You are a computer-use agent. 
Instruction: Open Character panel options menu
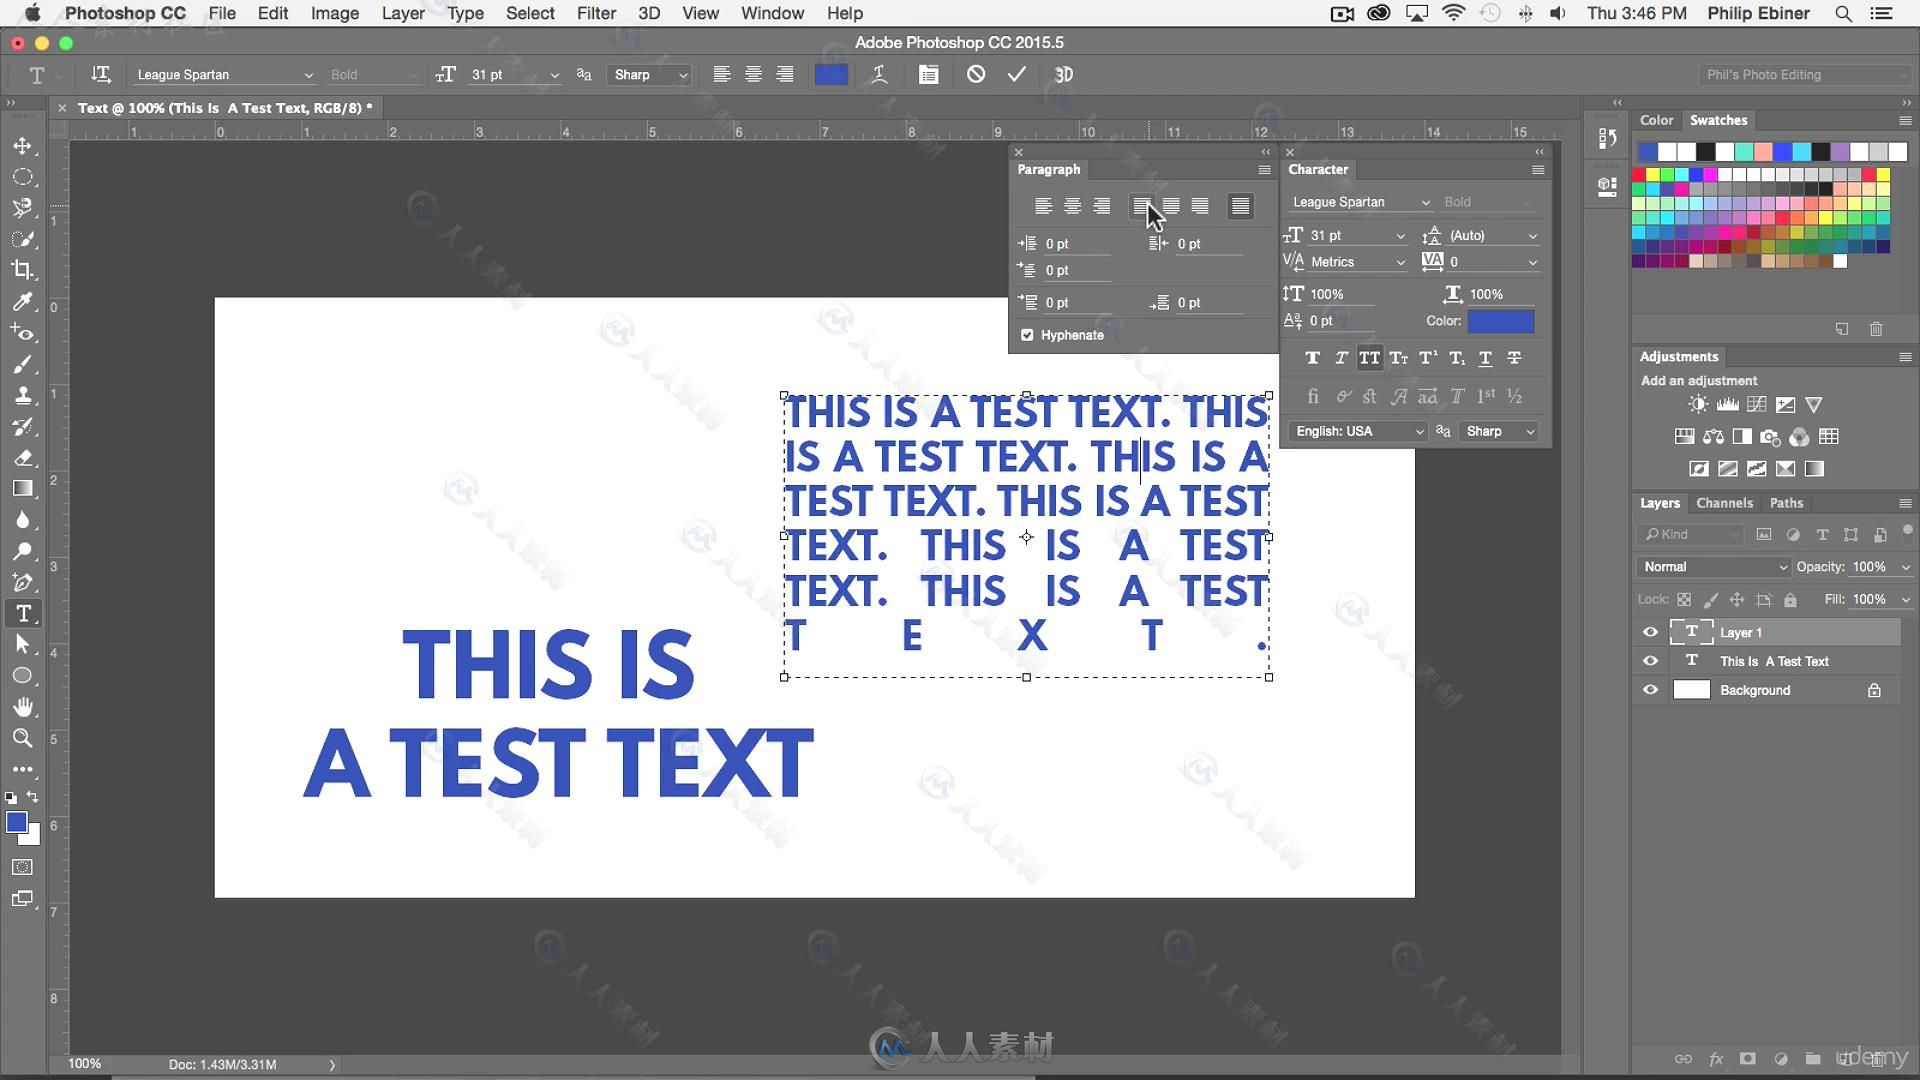[1538, 170]
